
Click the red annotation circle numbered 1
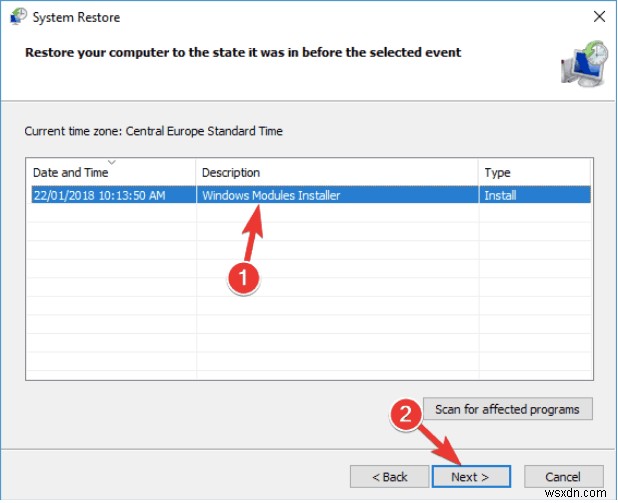[x=241, y=280]
